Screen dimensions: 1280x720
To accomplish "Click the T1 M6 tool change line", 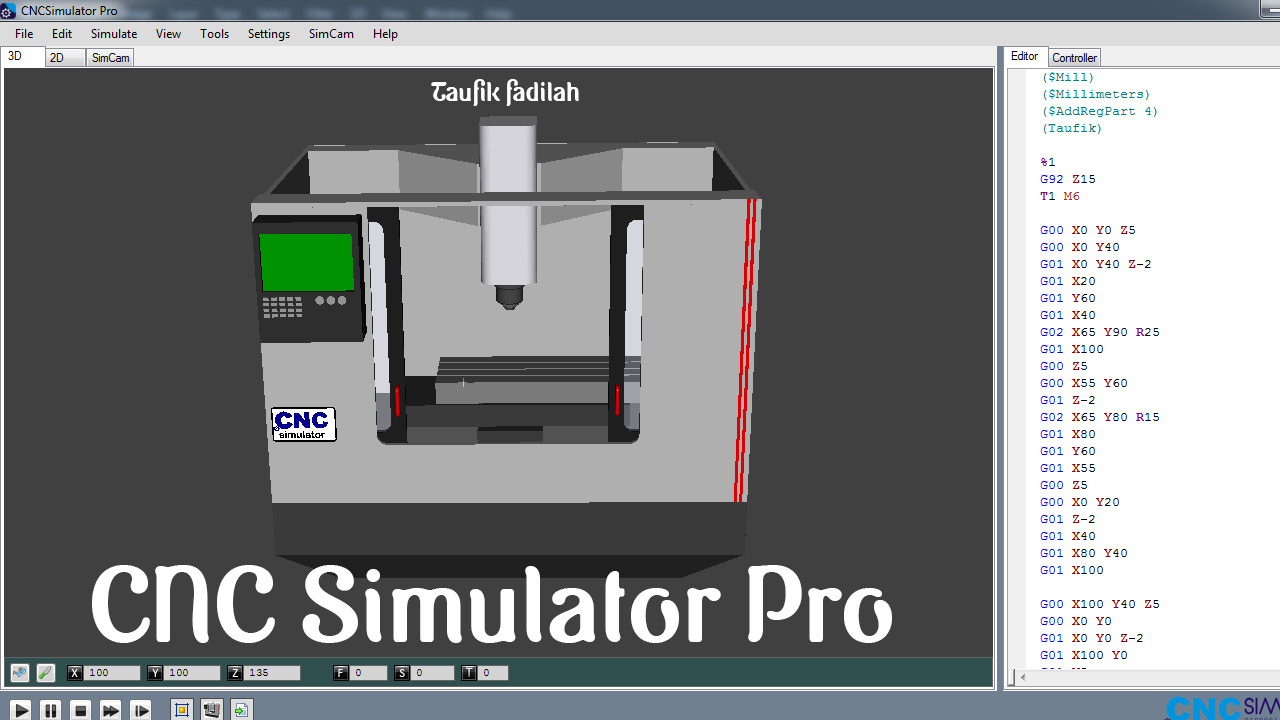I will [1060, 196].
